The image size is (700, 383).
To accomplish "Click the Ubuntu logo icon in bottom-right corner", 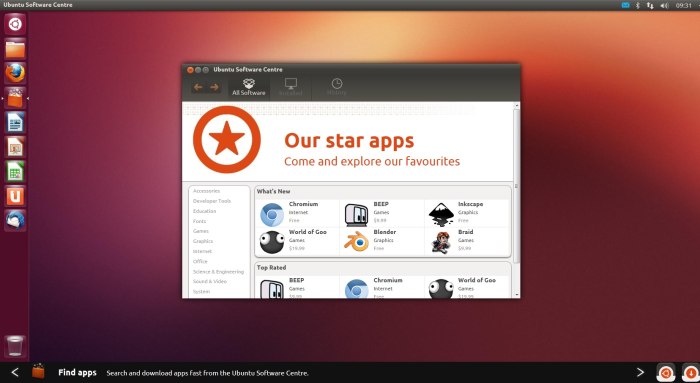I will (x=665, y=373).
